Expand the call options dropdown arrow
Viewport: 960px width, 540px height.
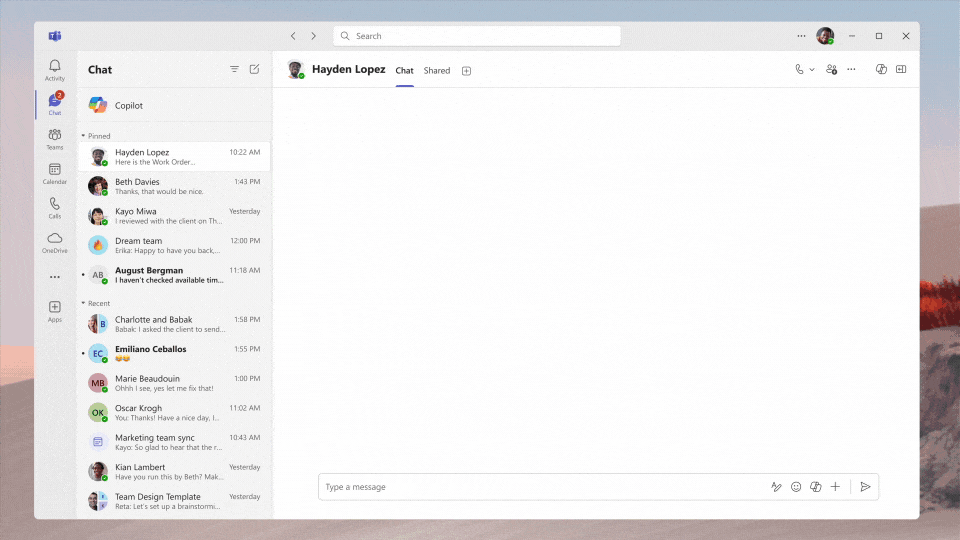click(x=812, y=70)
